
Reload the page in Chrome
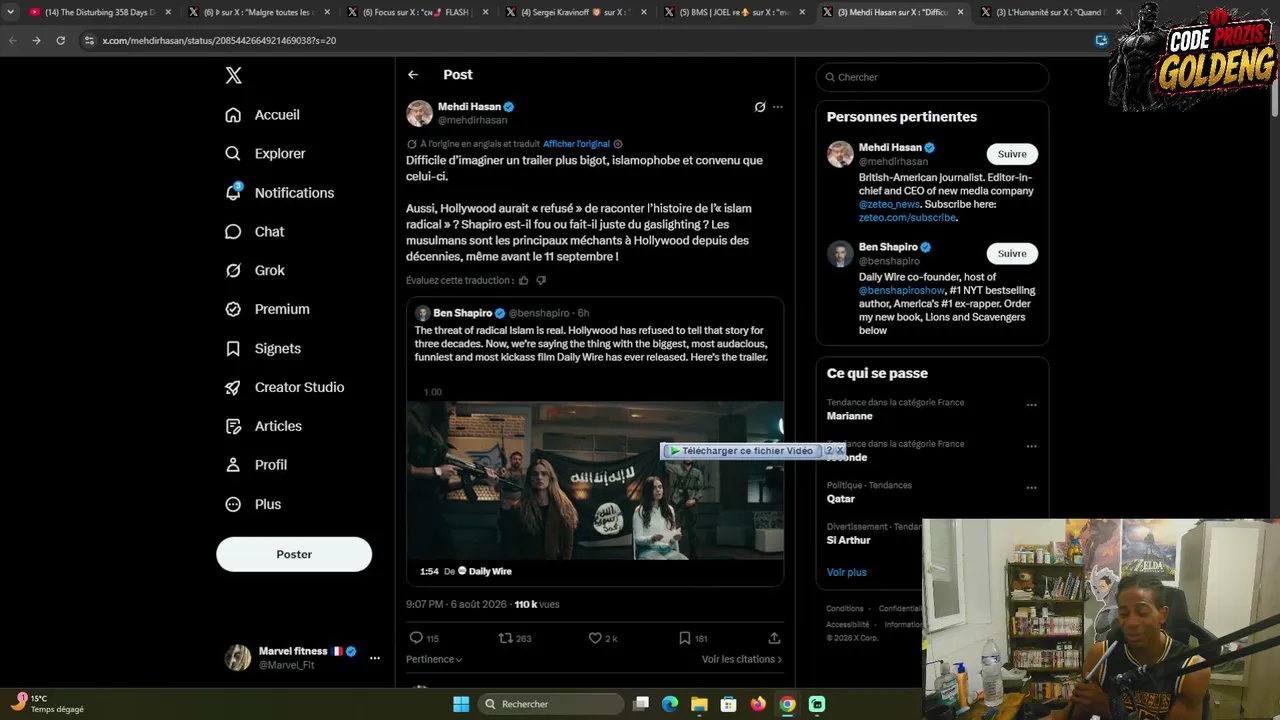tap(60, 40)
